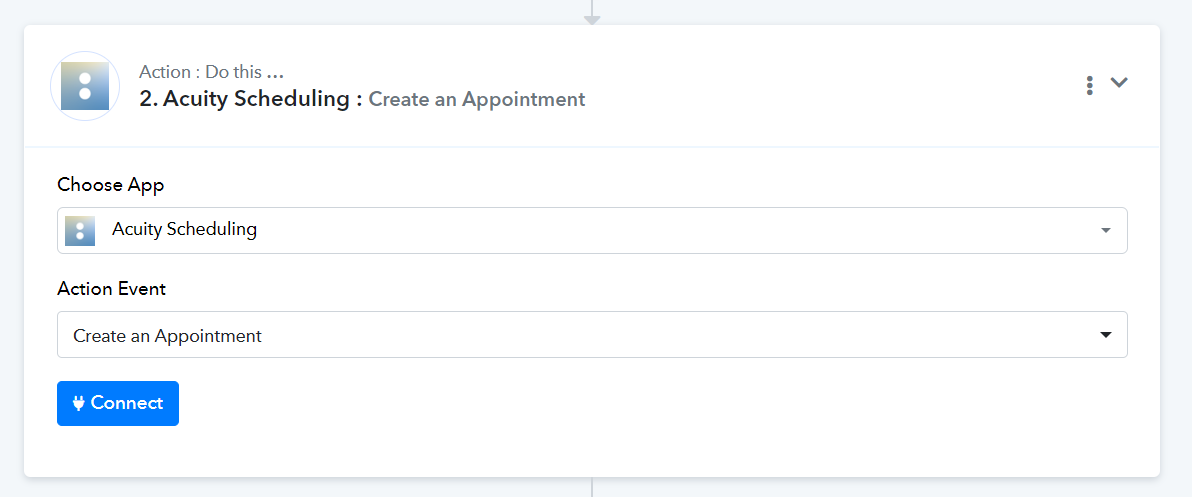The height and width of the screenshot is (497, 1192).
Task: Click the Action Event label
Action: 112,289
